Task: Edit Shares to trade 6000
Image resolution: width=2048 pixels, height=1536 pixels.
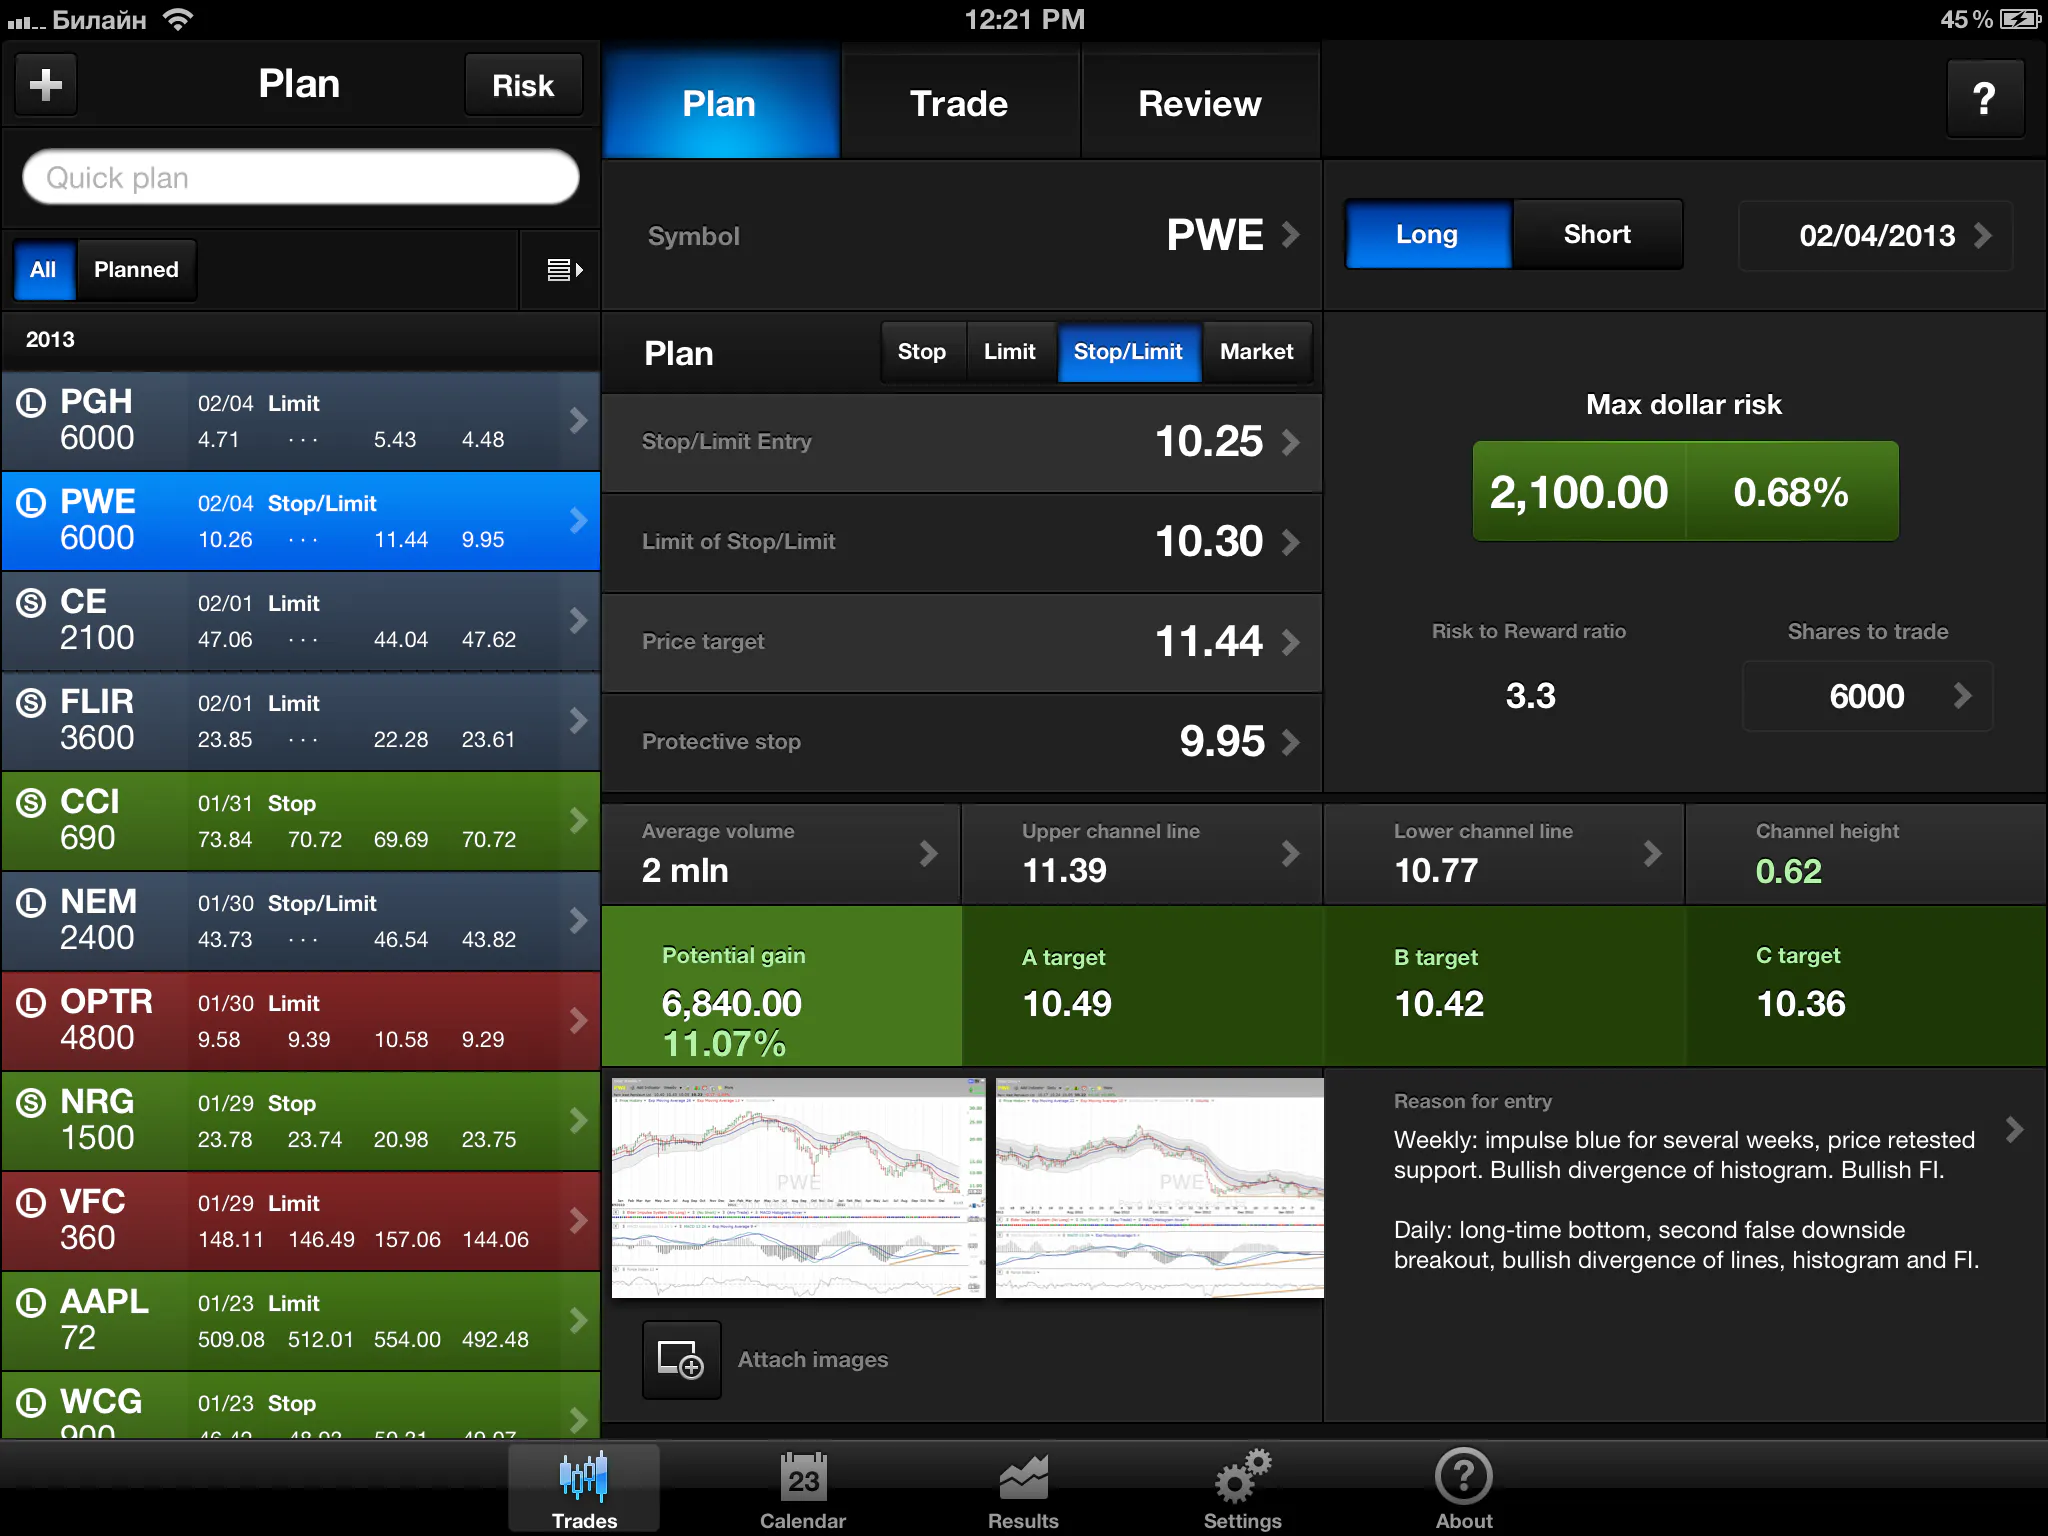Action: pos(1867,696)
